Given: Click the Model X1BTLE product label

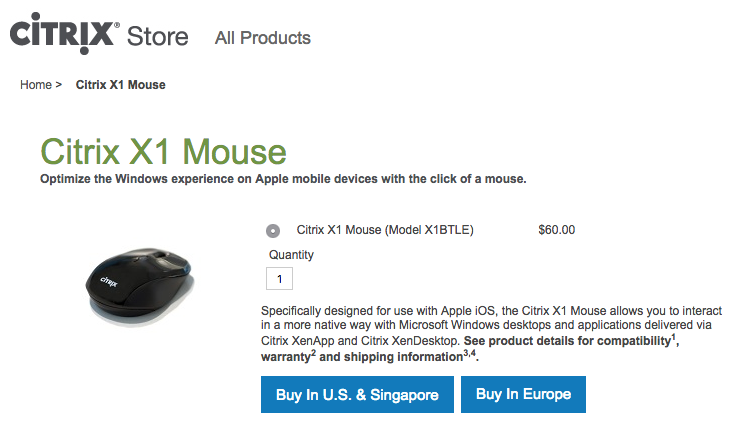Looking at the screenshot, I should point(385,230).
